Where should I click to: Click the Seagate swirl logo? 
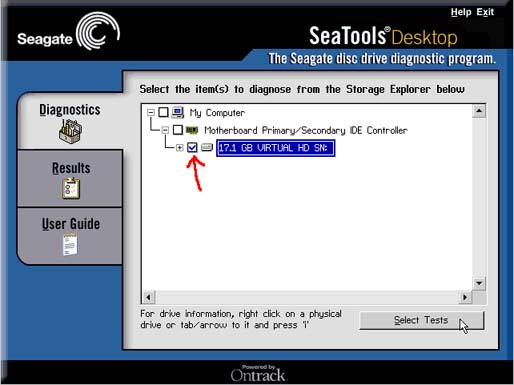coord(98,31)
